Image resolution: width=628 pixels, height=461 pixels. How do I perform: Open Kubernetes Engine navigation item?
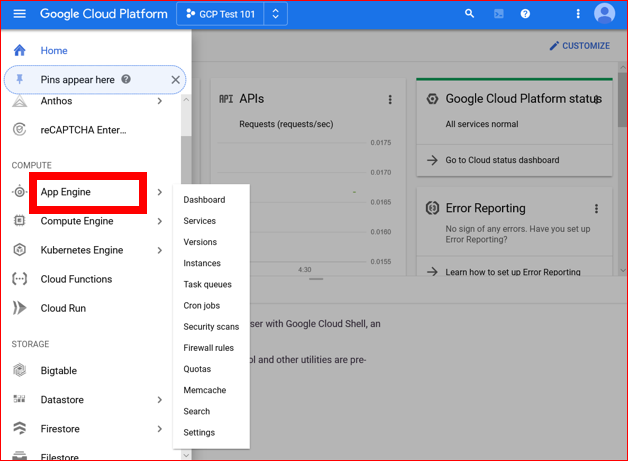click(82, 250)
